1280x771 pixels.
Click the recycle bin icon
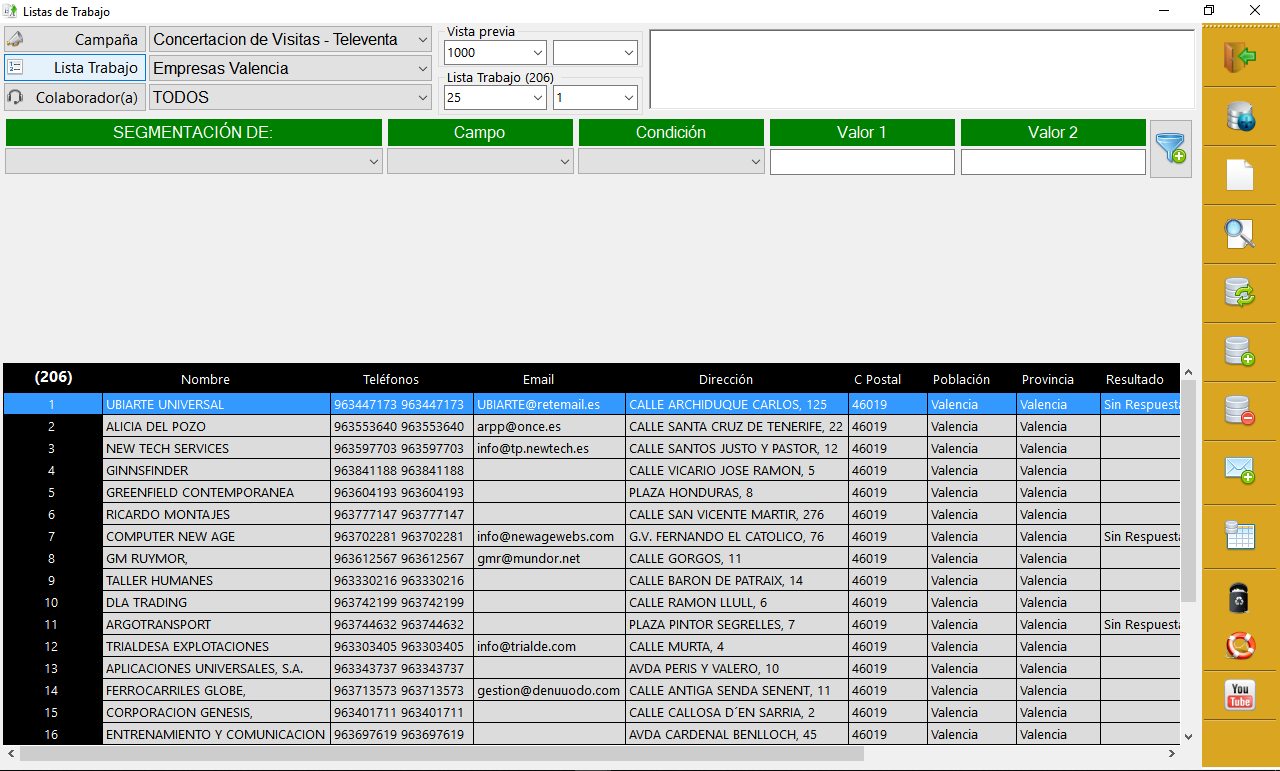pyautogui.click(x=1240, y=598)
